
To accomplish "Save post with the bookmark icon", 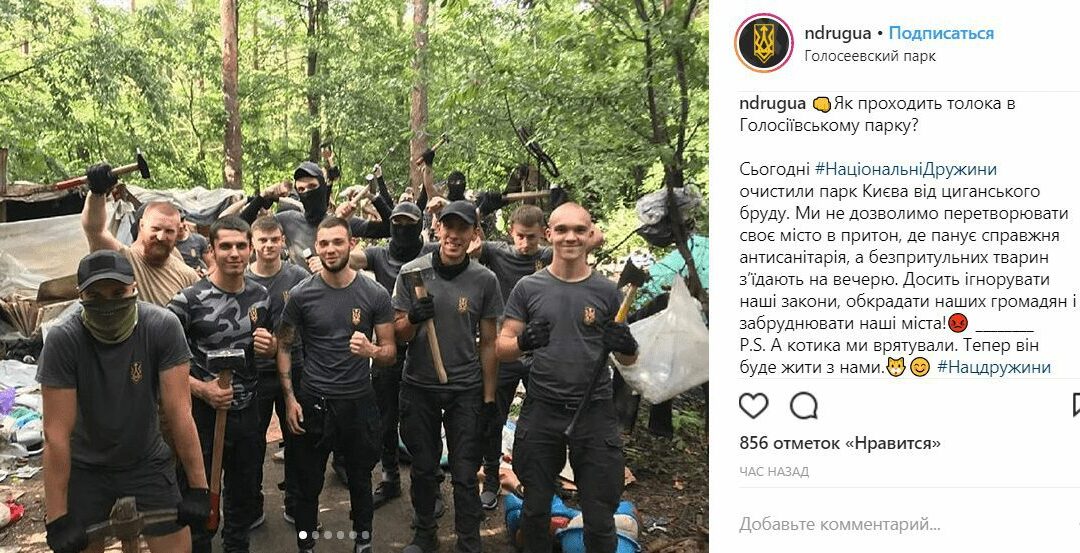I will tap(1076, 406).
